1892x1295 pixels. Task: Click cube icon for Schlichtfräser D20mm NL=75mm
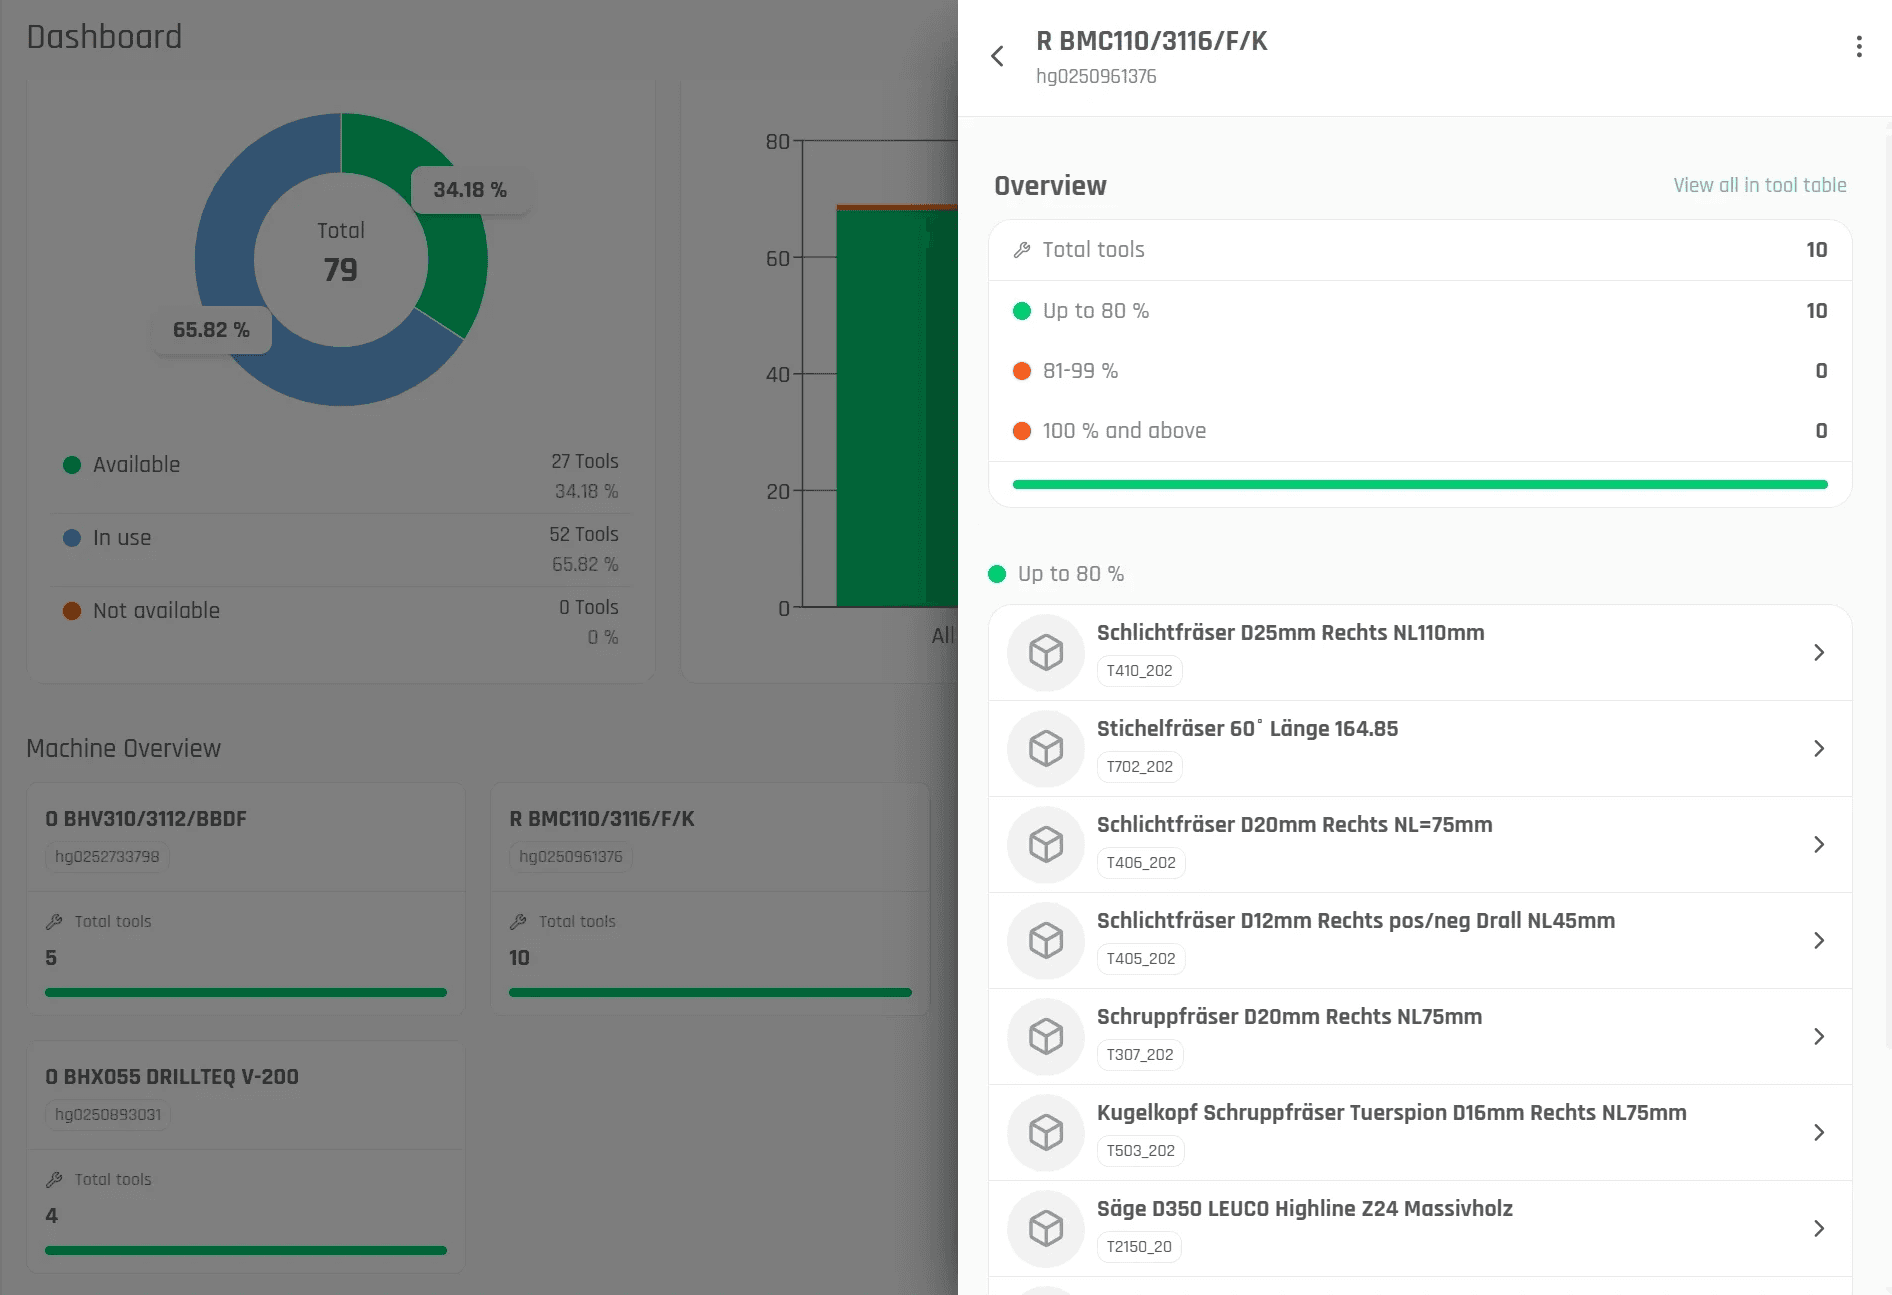point(1046,844)
